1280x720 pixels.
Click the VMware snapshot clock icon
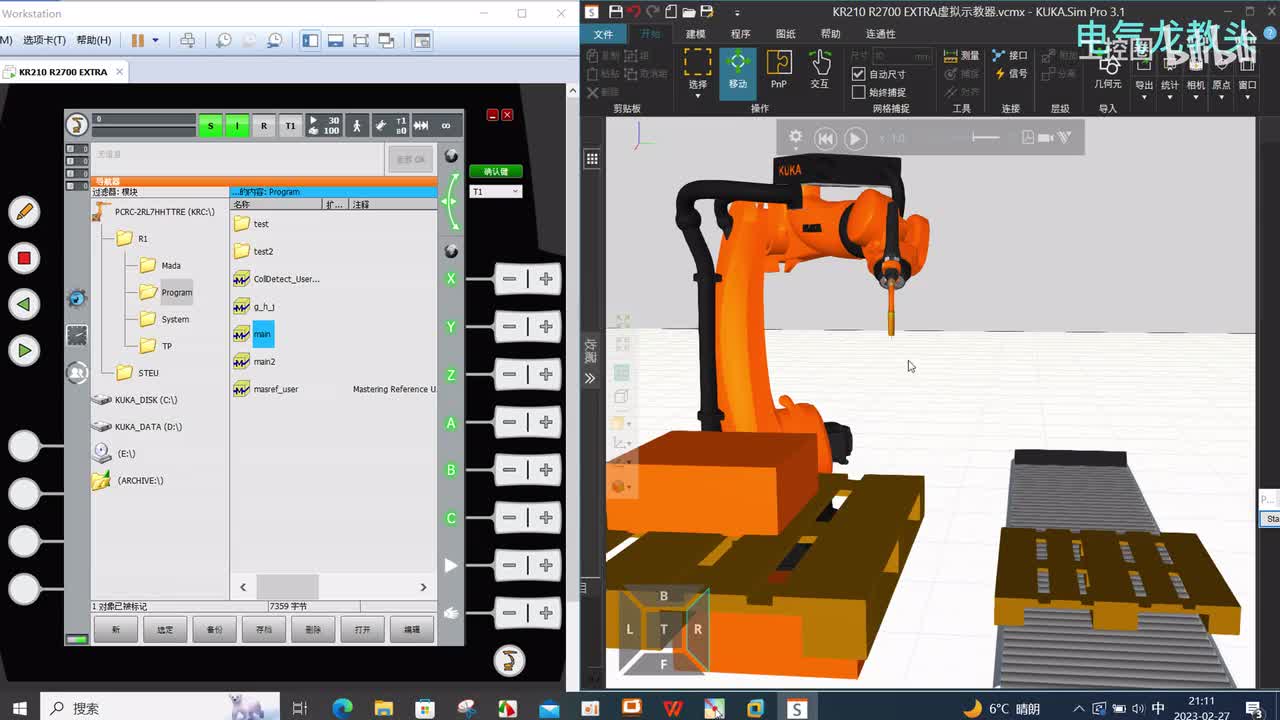click(224, 41)
